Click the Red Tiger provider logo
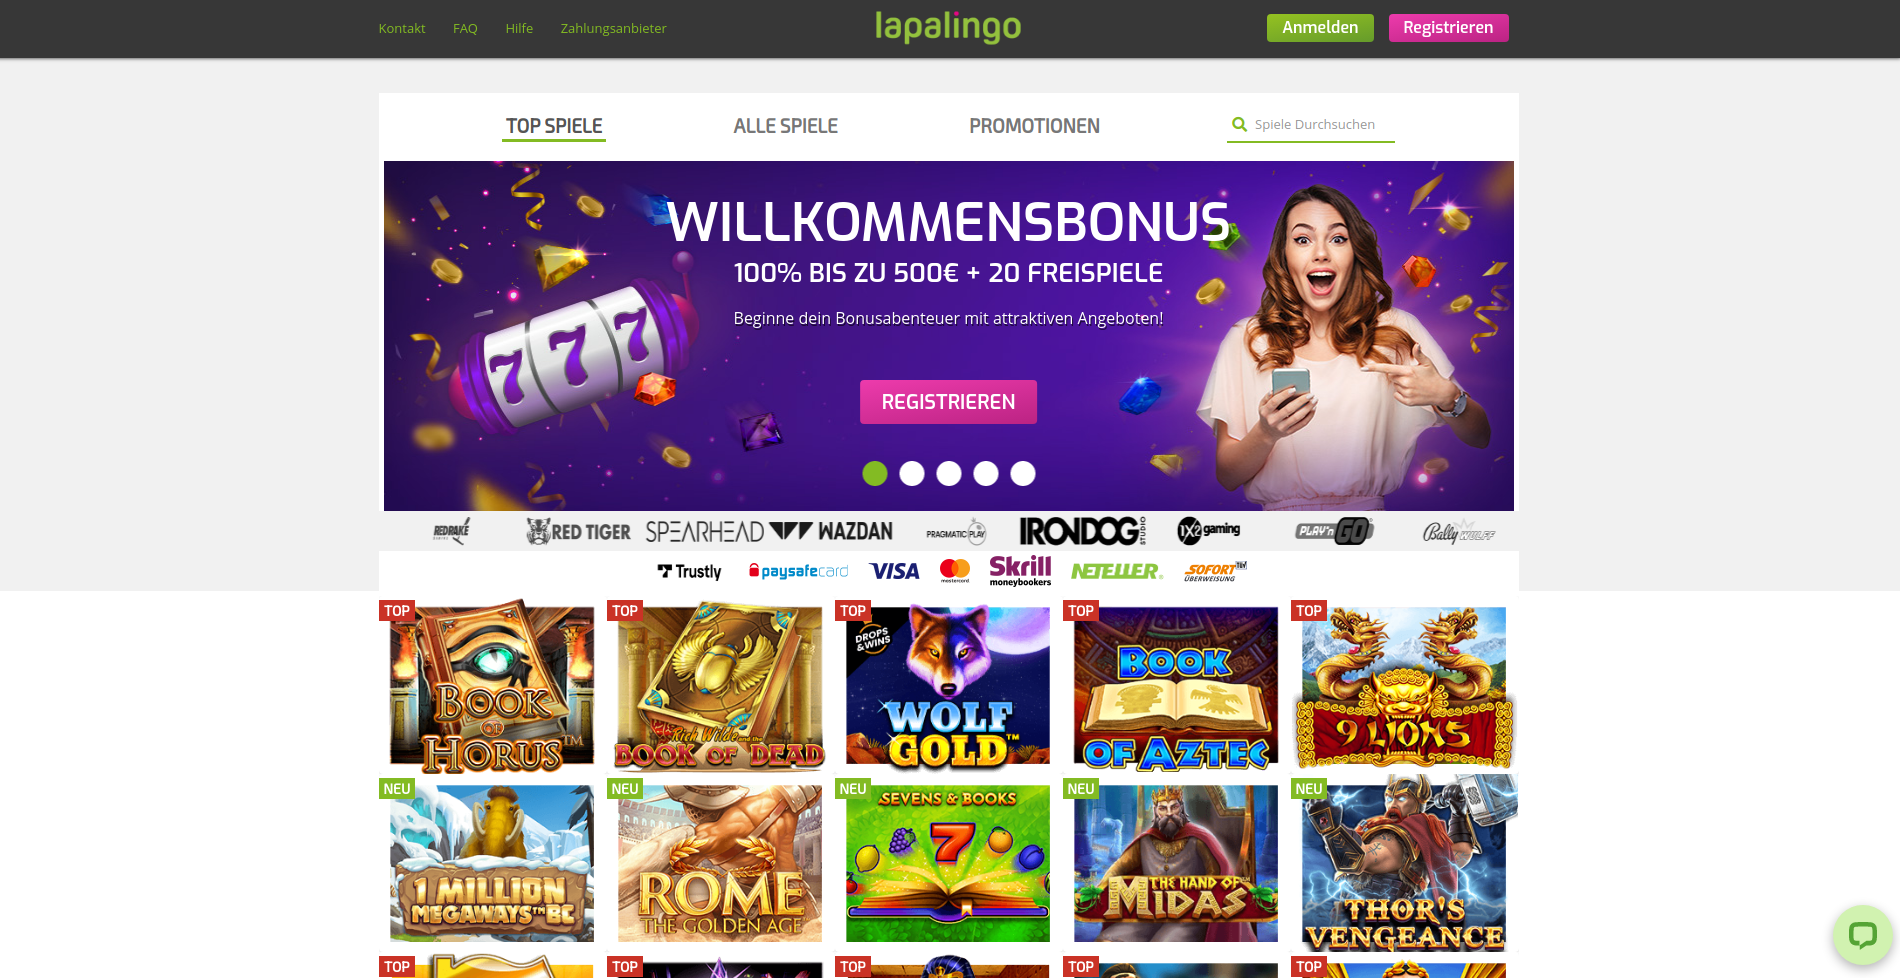The height and width of the screenshot is (978, 1900). point(578,532)
